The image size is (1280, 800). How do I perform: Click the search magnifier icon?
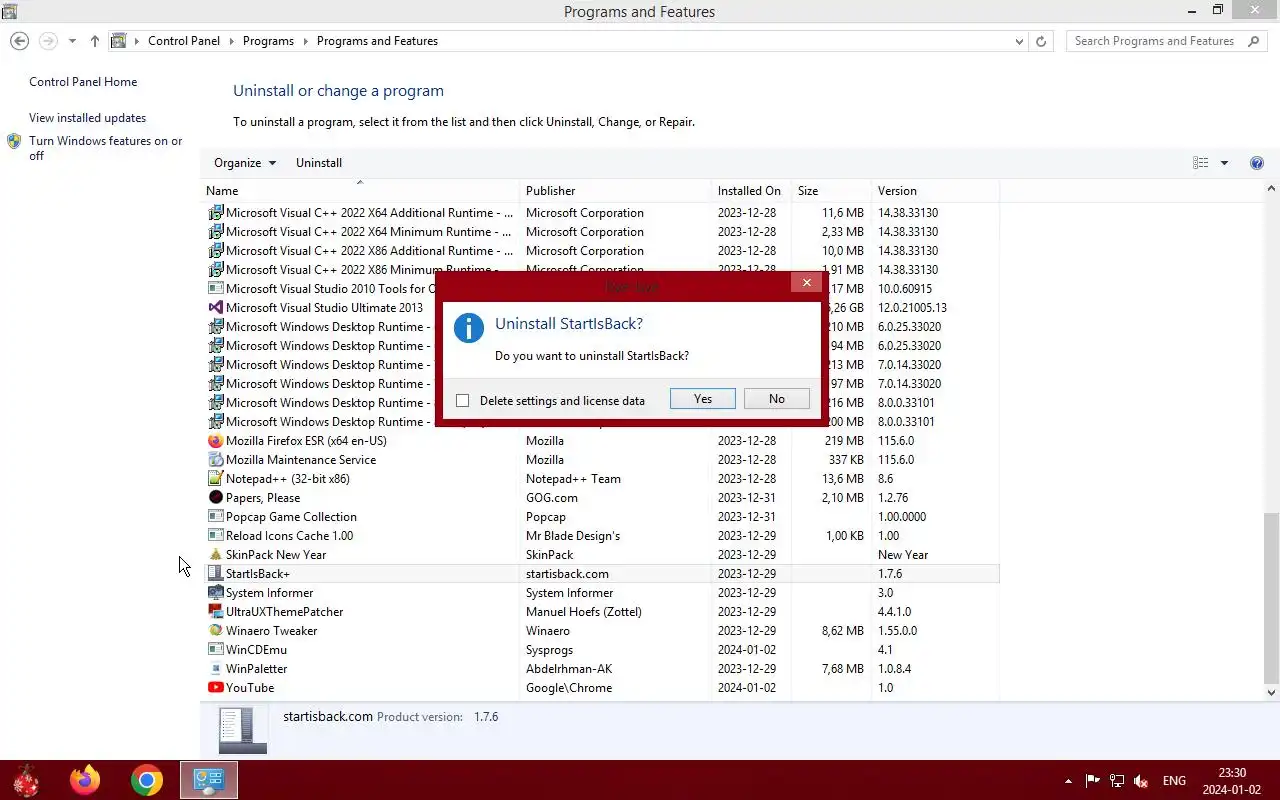coord(1254,41)
